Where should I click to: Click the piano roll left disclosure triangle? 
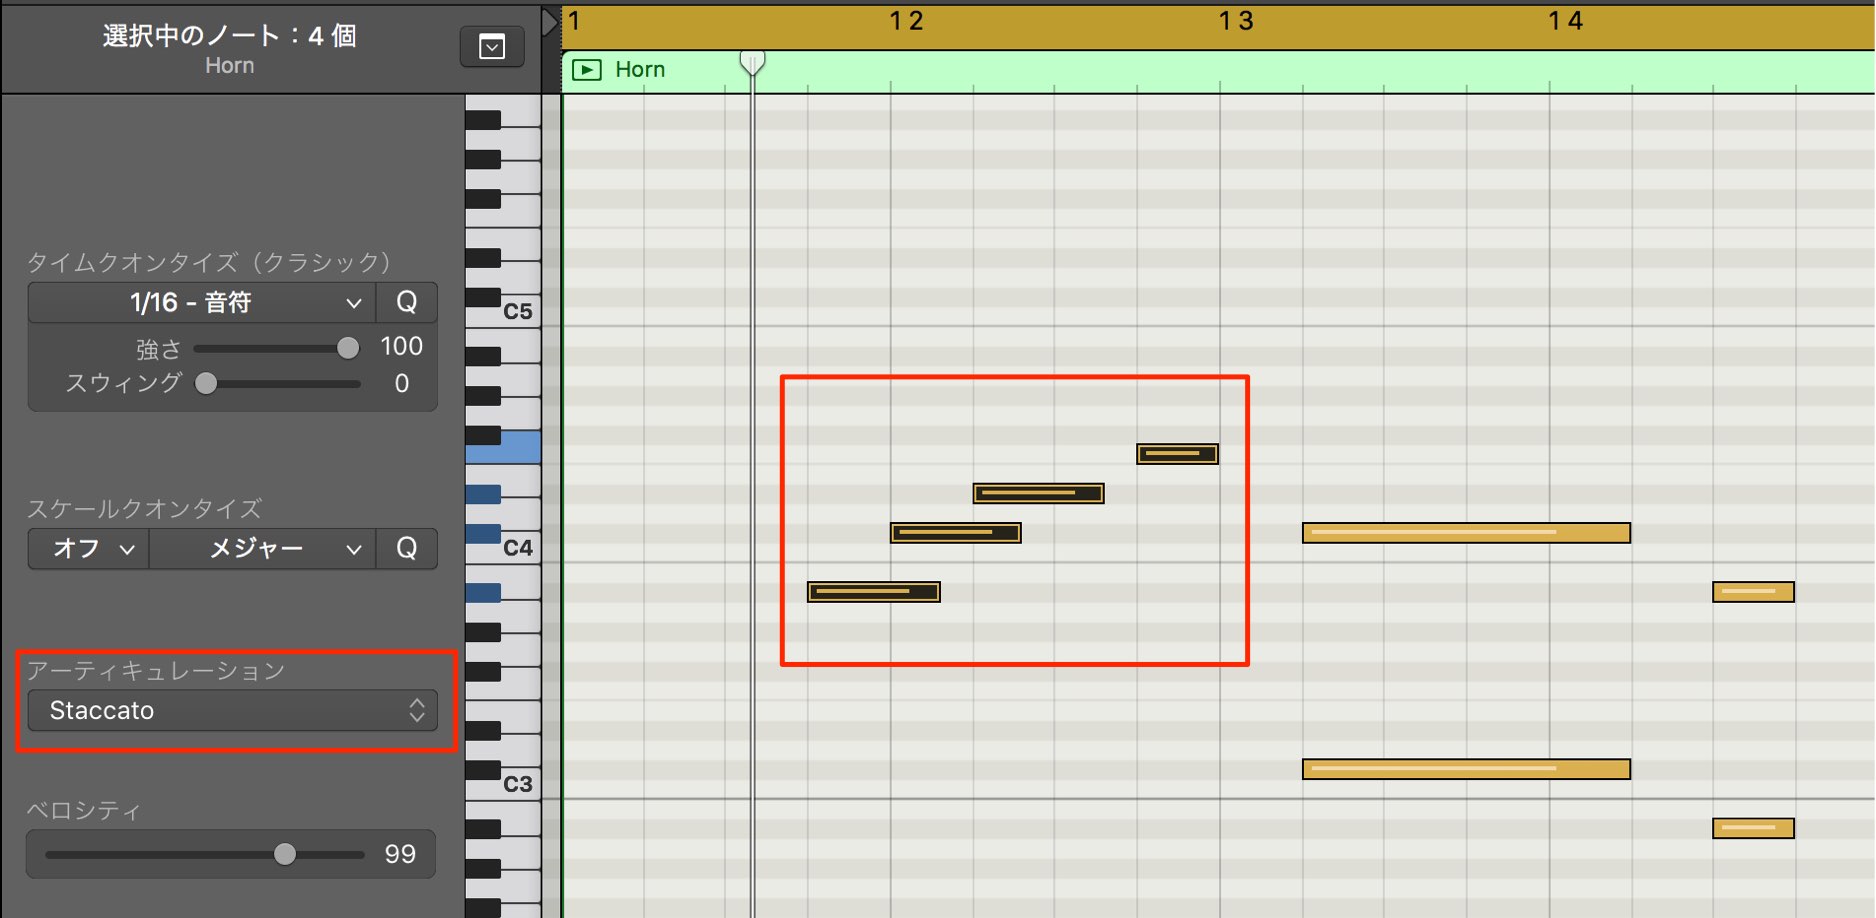tap(550, 22)
